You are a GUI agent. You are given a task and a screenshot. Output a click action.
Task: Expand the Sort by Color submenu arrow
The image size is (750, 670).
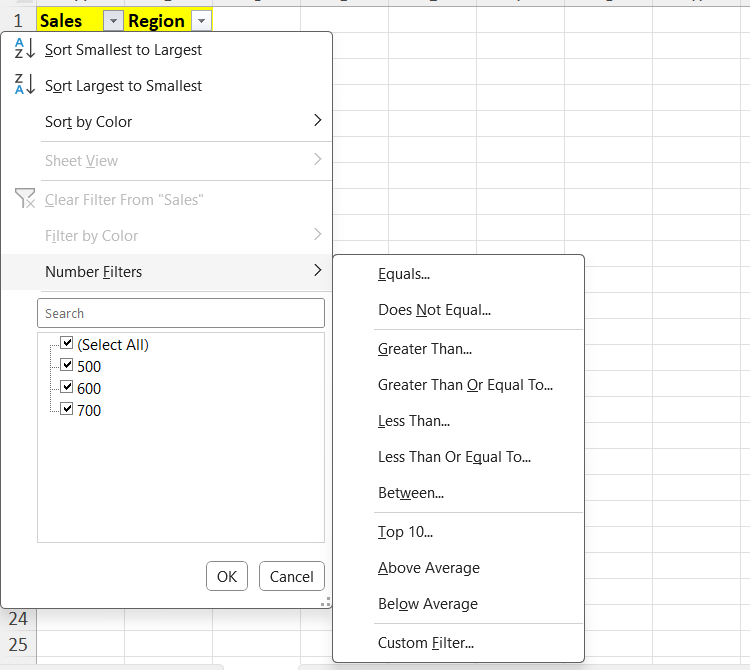[x=317, y=121]
